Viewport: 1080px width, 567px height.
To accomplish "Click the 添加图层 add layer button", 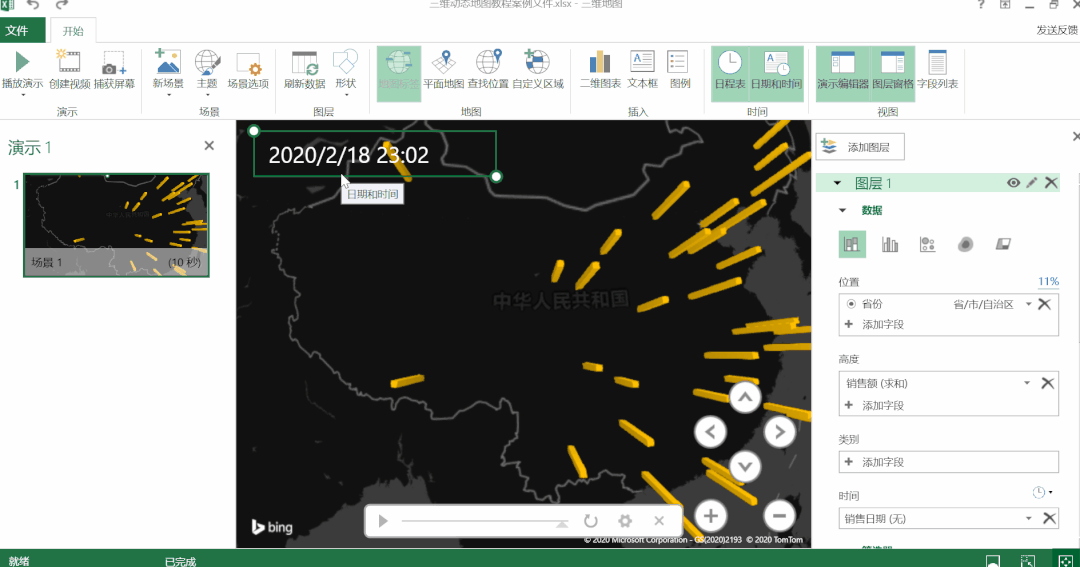I will [860, 147].
